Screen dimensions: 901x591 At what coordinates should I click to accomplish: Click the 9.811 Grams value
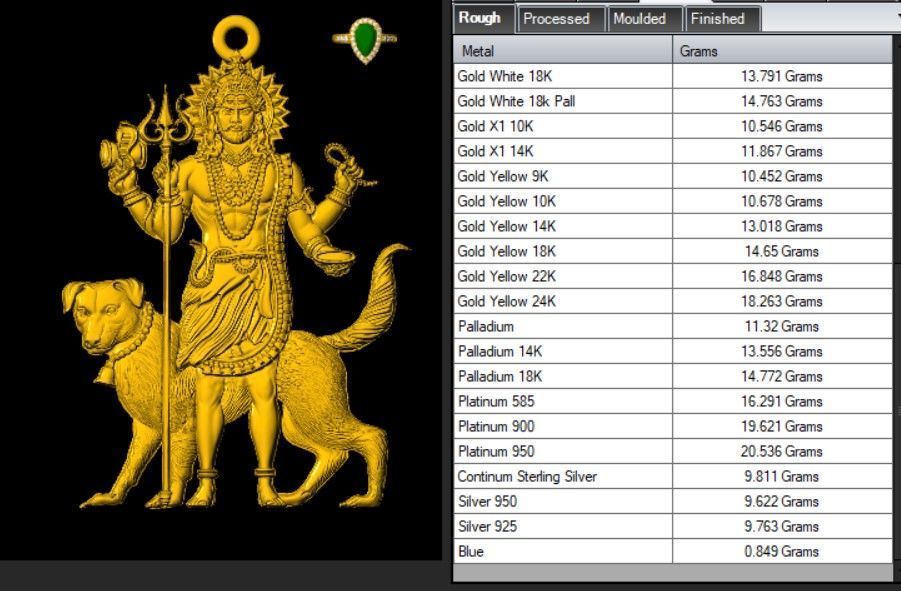[x=781, y=476]
